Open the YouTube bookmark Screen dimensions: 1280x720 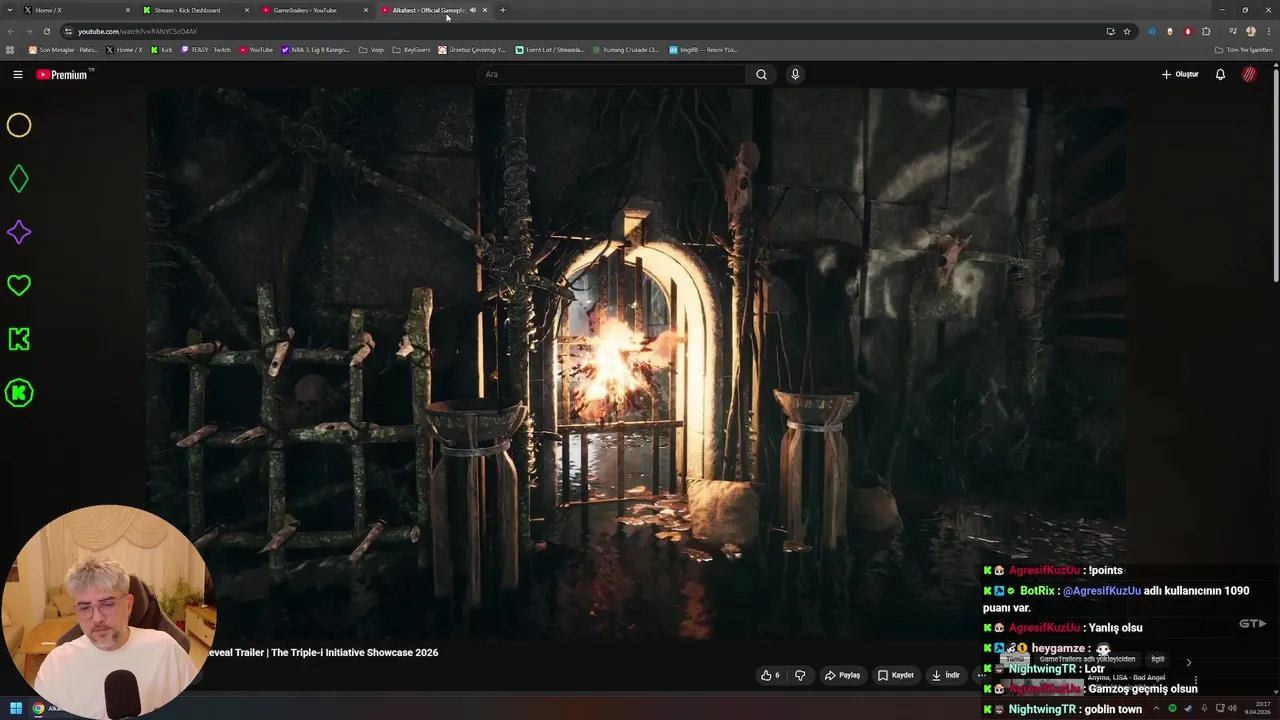point(256,49)
